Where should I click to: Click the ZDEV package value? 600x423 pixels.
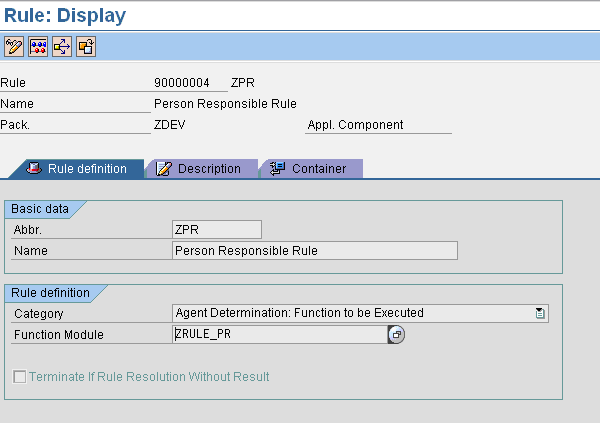point(170,125)
